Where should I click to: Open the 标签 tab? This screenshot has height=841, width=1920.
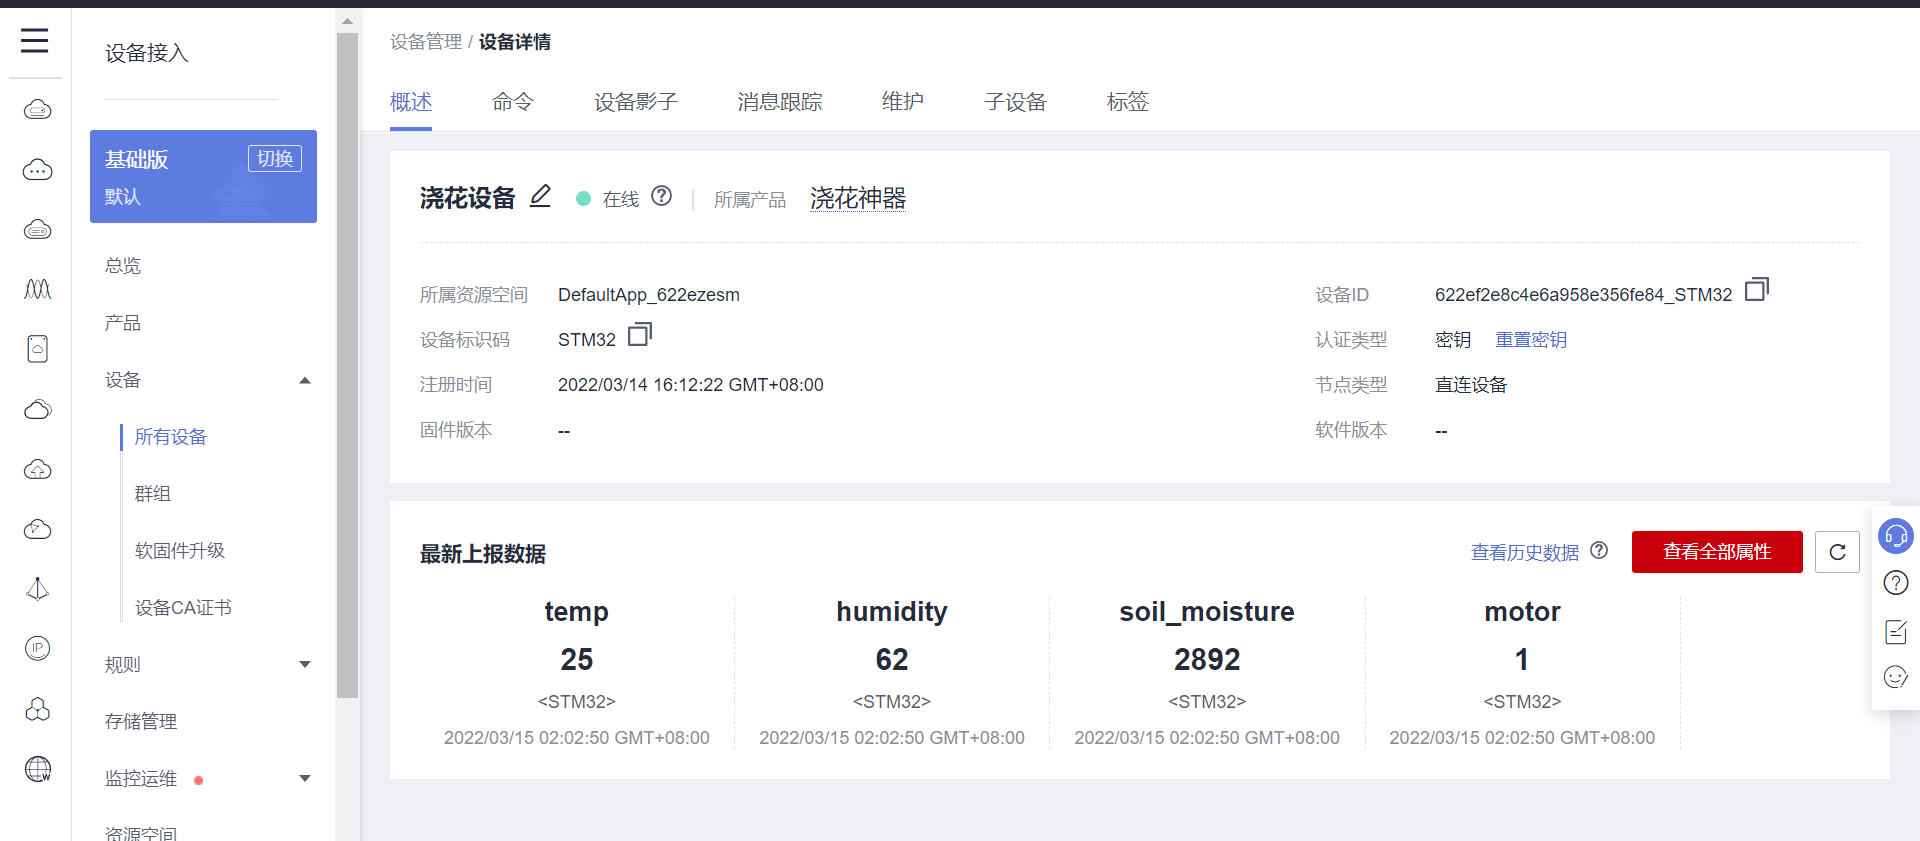(x=1128, y=102)
